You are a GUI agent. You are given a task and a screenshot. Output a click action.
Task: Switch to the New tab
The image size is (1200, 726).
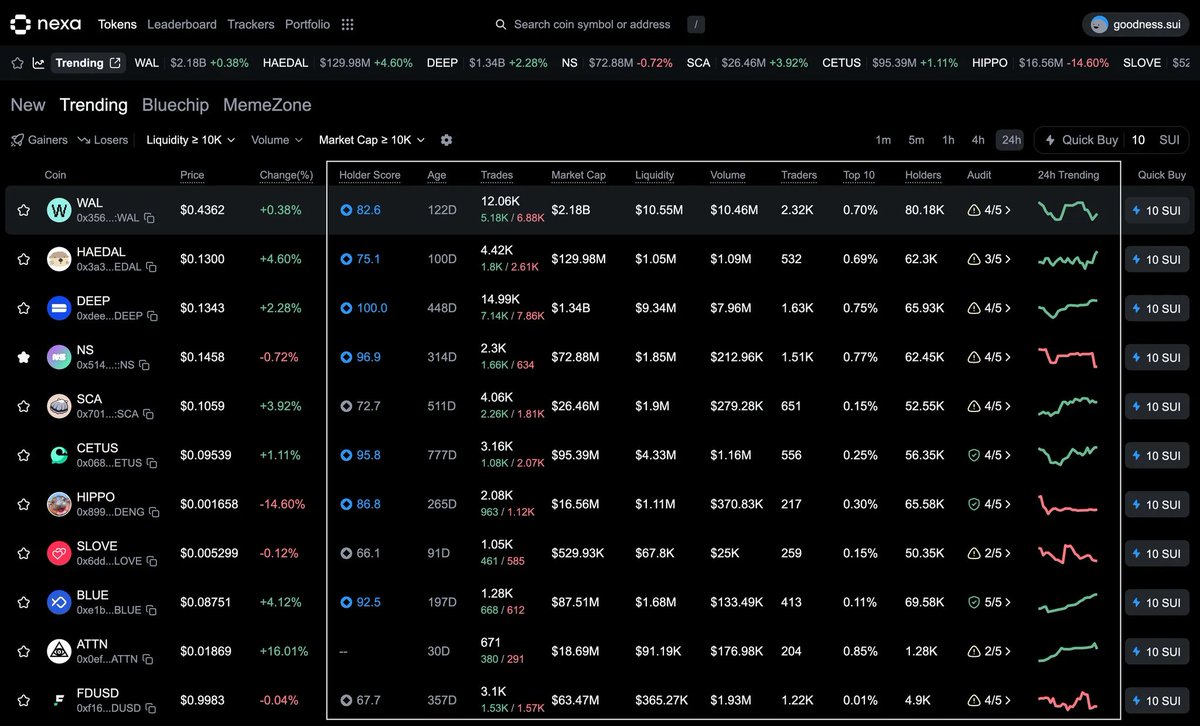(x=28, y=105)
